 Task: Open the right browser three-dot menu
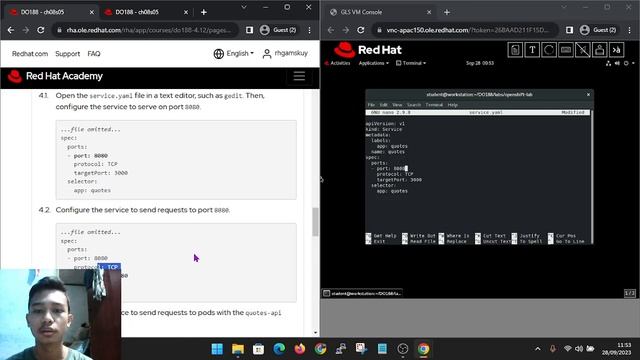(630, 30)
